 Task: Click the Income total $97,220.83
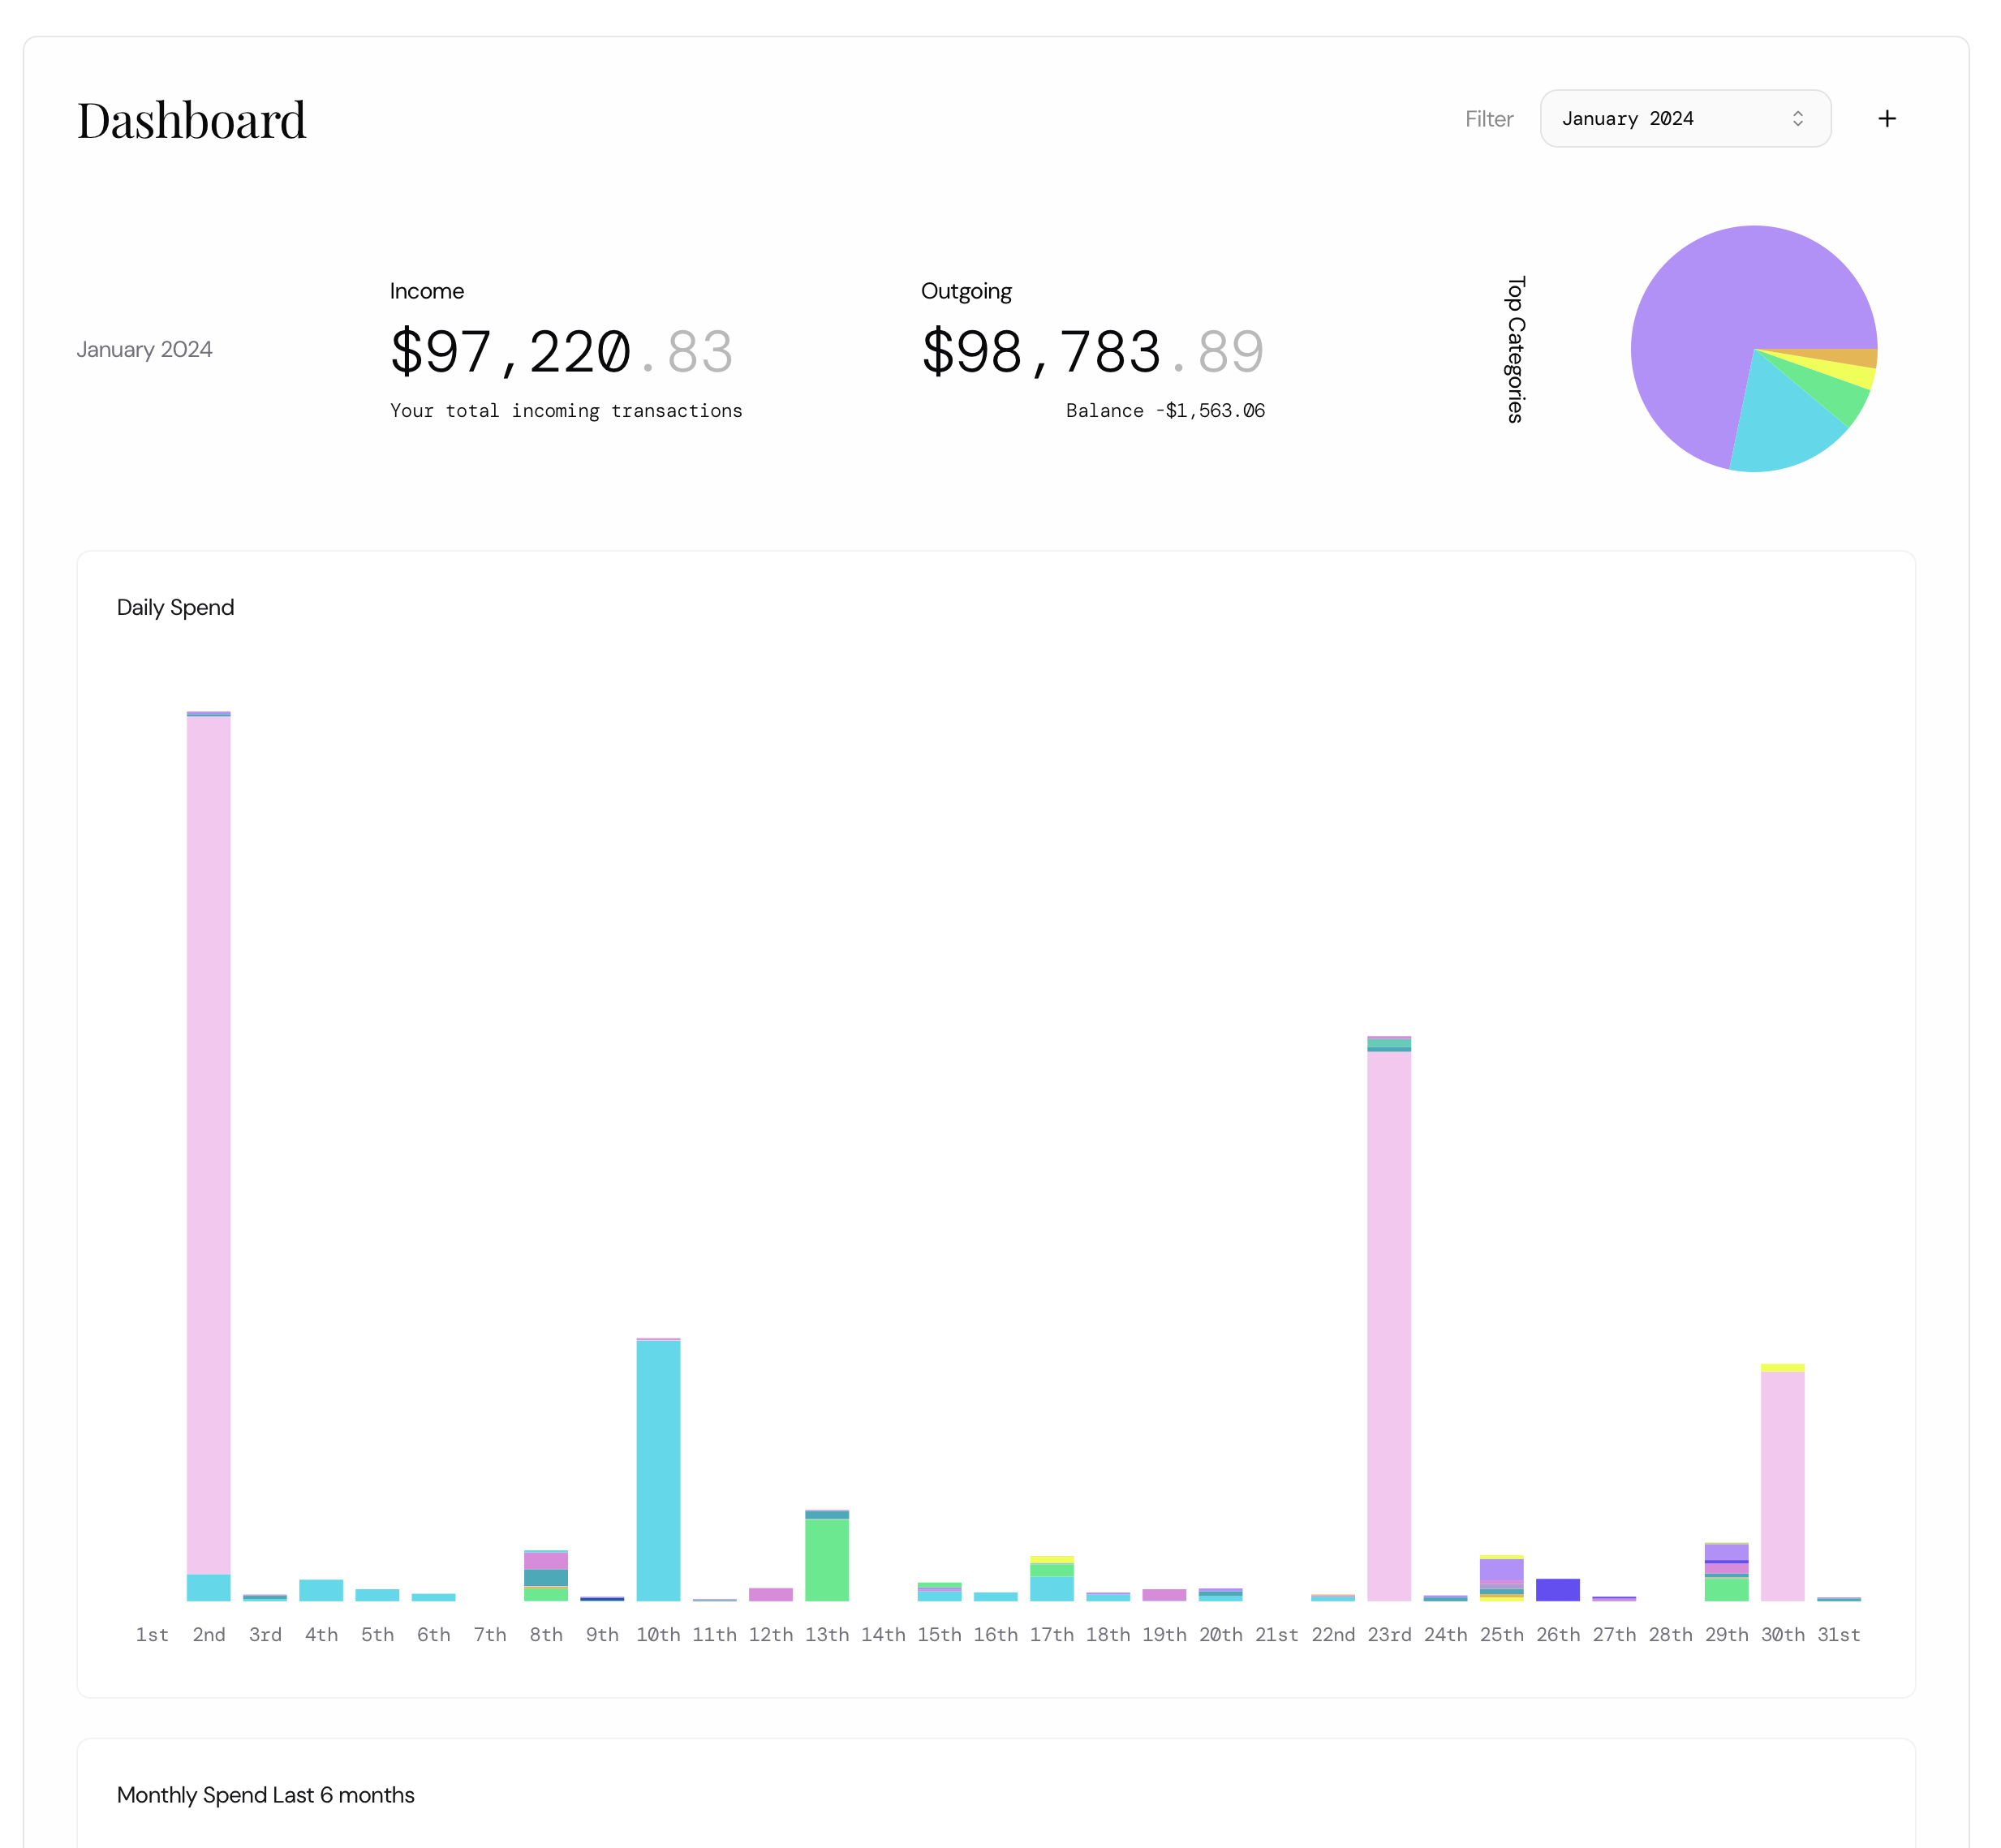560,350
